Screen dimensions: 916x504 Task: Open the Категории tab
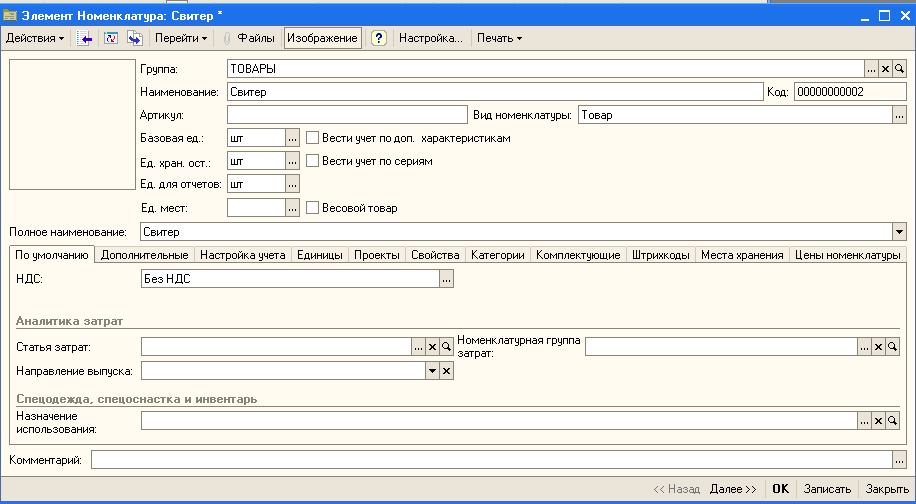pos(498,255)
